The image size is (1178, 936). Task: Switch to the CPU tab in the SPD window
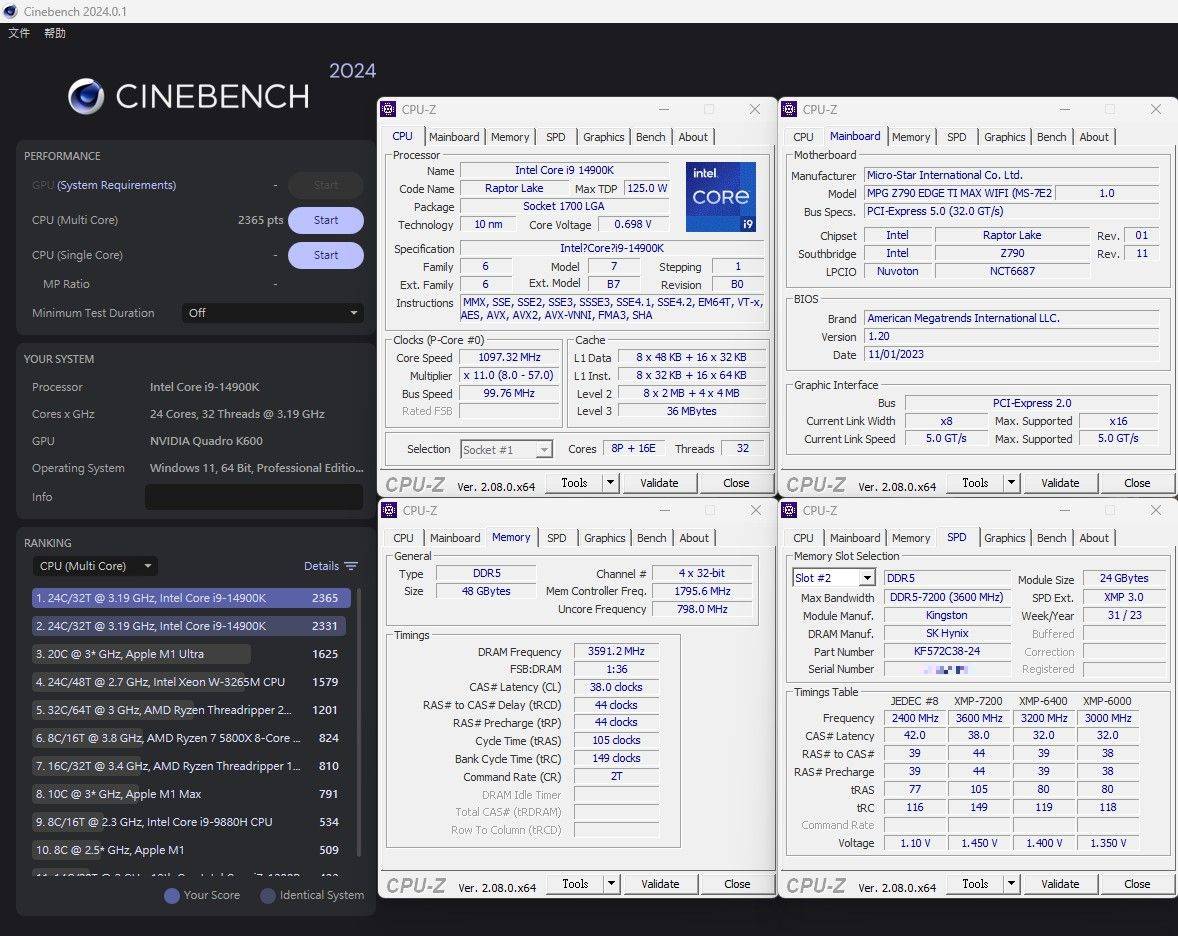tap(803, 538)
